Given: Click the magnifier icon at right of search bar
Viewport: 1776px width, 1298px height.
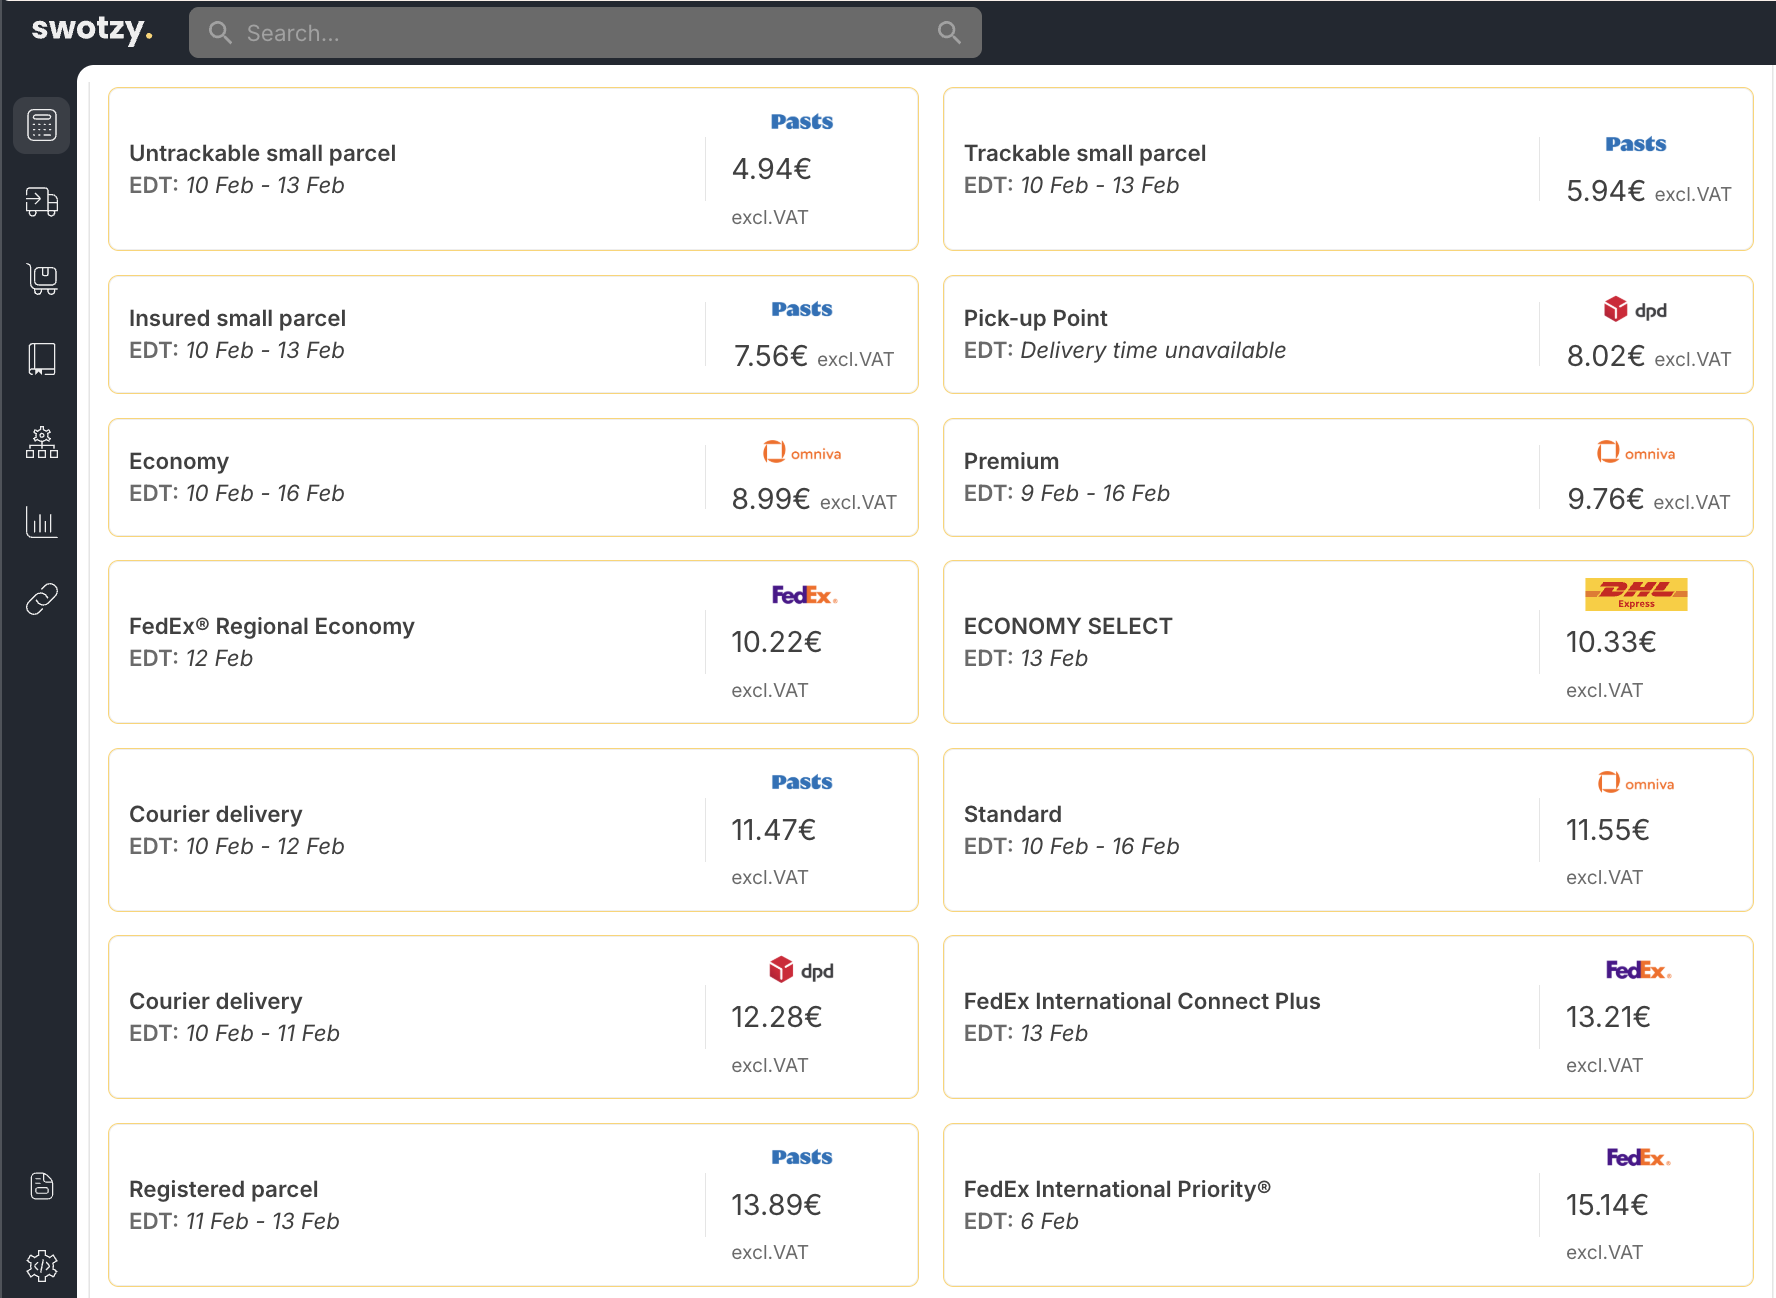Looking at the screenshot, I should pos(949,33).
